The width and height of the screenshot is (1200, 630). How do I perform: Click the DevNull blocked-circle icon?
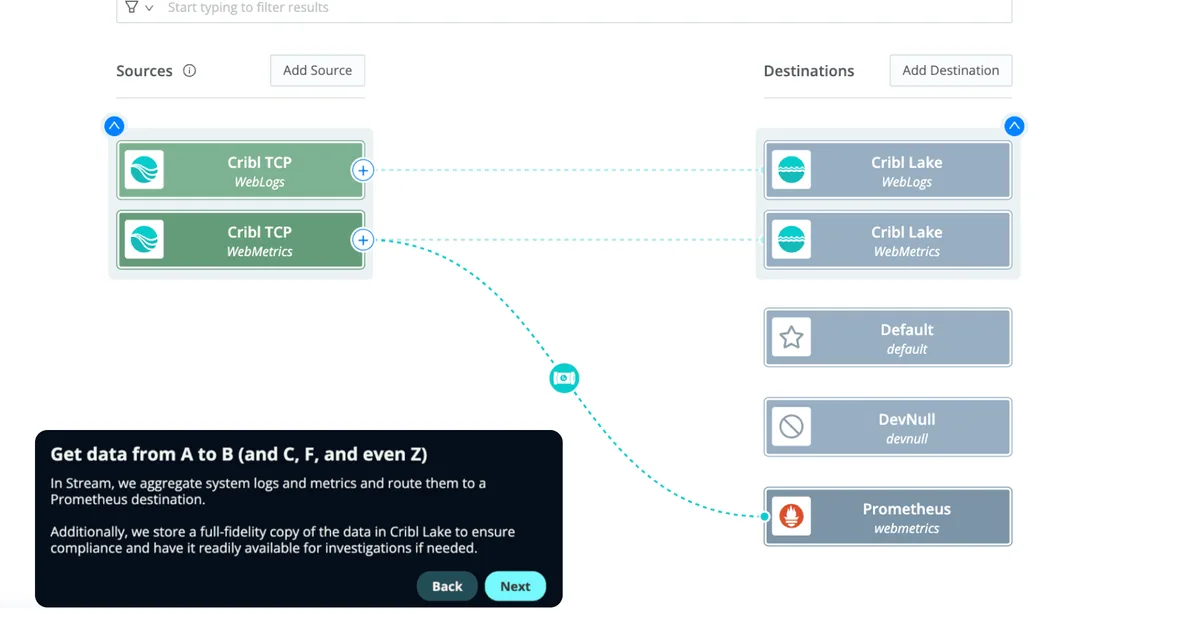791,427
